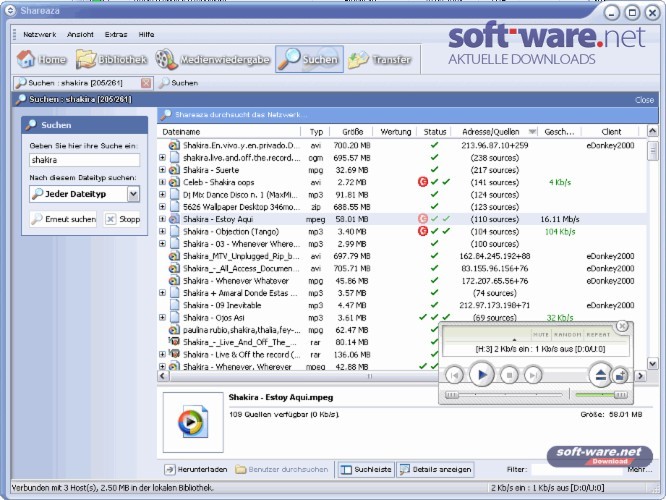Select 'Shakira - 03 - Whenever Where...' row

pyautogui.click(x=403, y=244)
